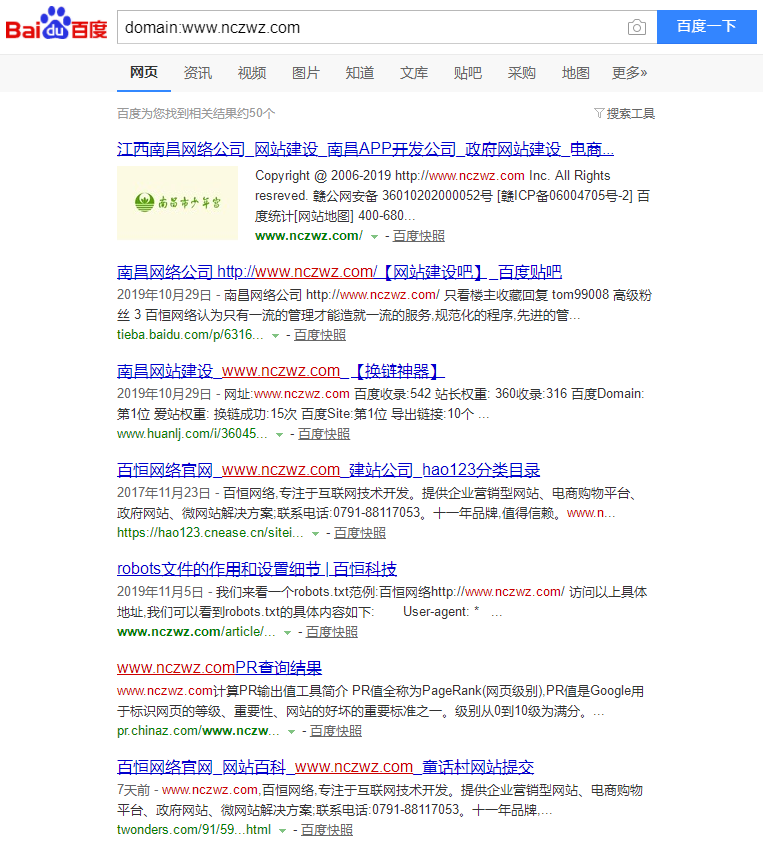Open the 采购 tab
Screen dimensions: 763x844
(x=521, y=73)
